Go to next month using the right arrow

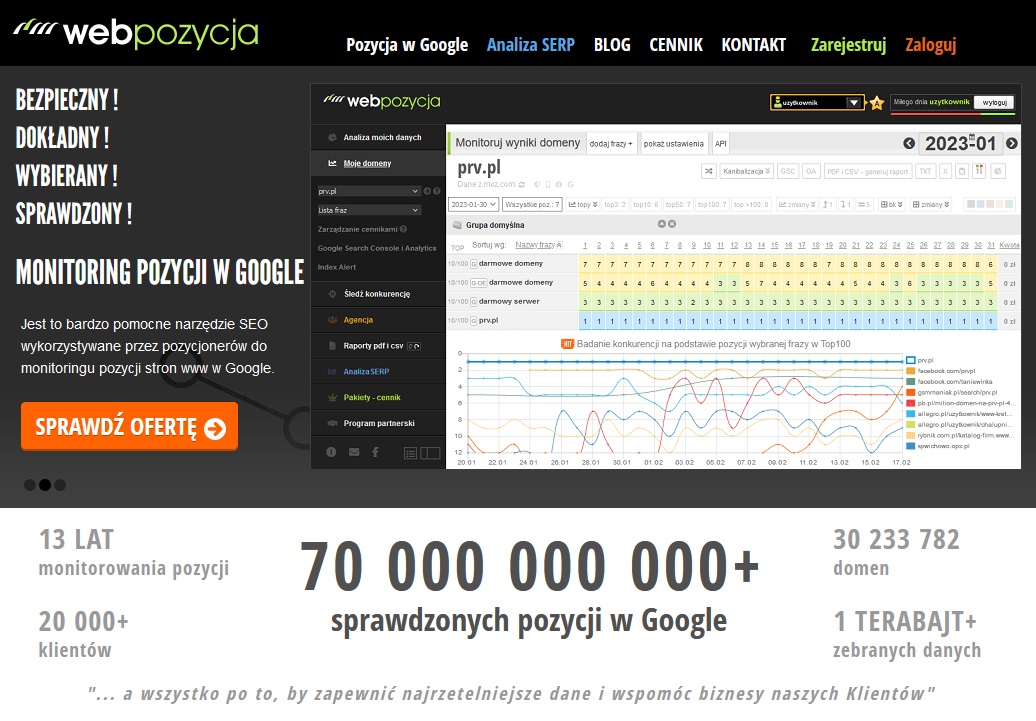[x=1012, y=144]
